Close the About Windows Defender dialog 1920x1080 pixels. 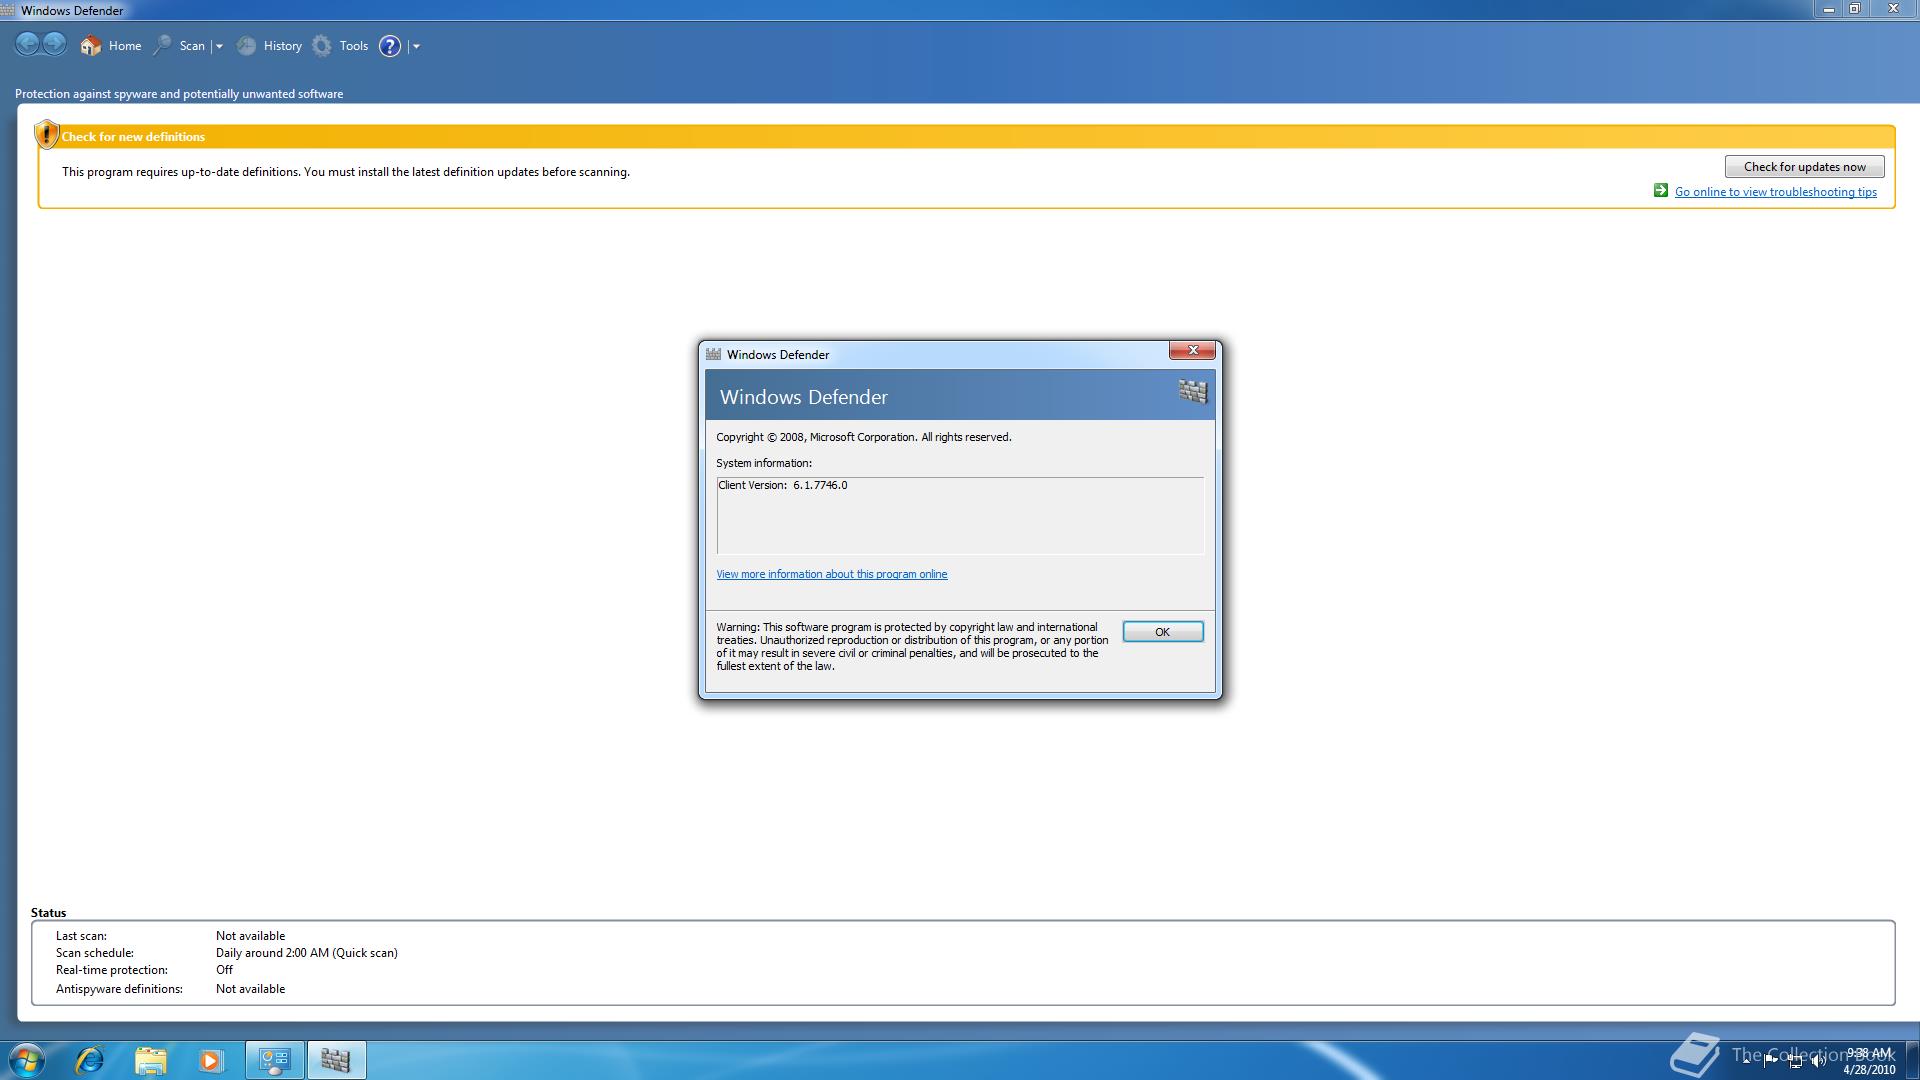tap(1193, 350)
